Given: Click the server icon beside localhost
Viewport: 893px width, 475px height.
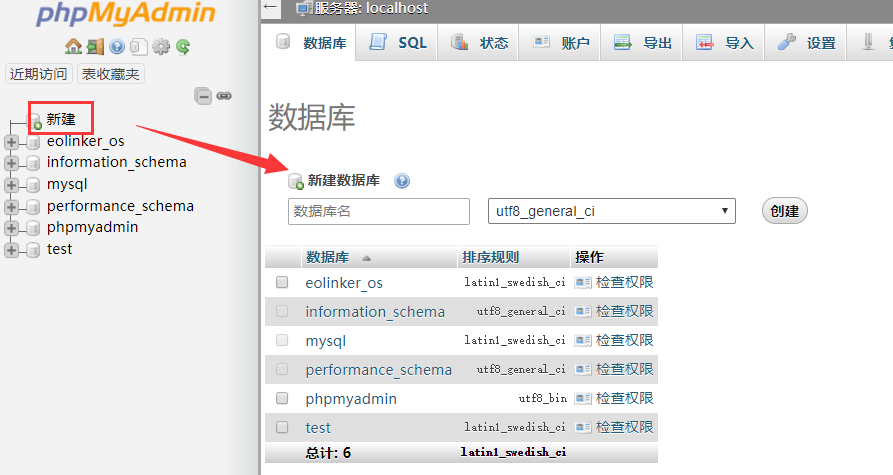Looking at the screenshot, I should (x=304, y=8).
